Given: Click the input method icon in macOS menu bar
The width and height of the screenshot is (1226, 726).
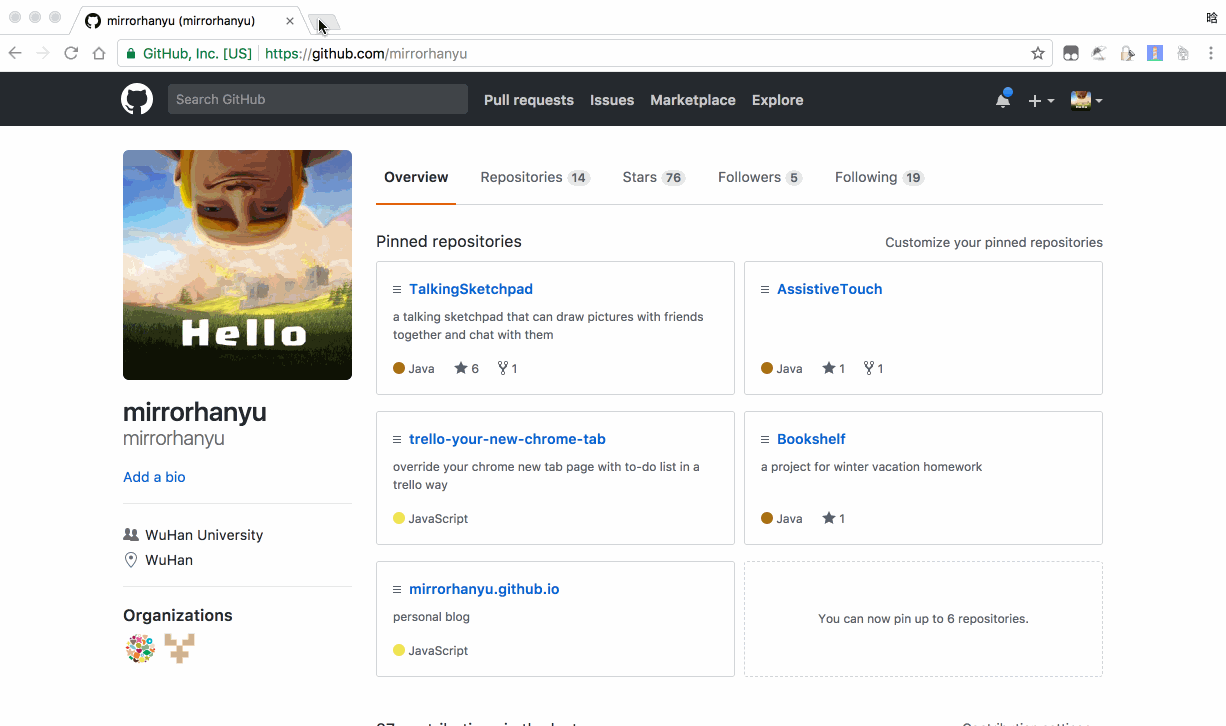Looking at the screenshot, I should pos(1211,18).
